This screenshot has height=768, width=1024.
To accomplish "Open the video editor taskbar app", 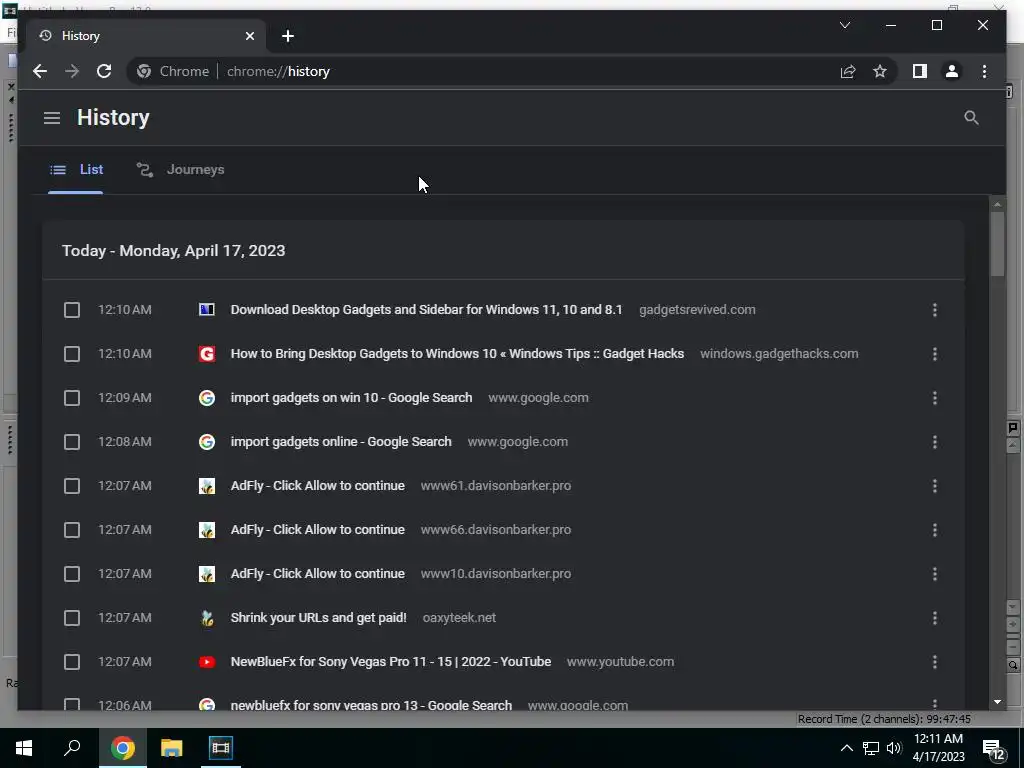I will 221,748.
